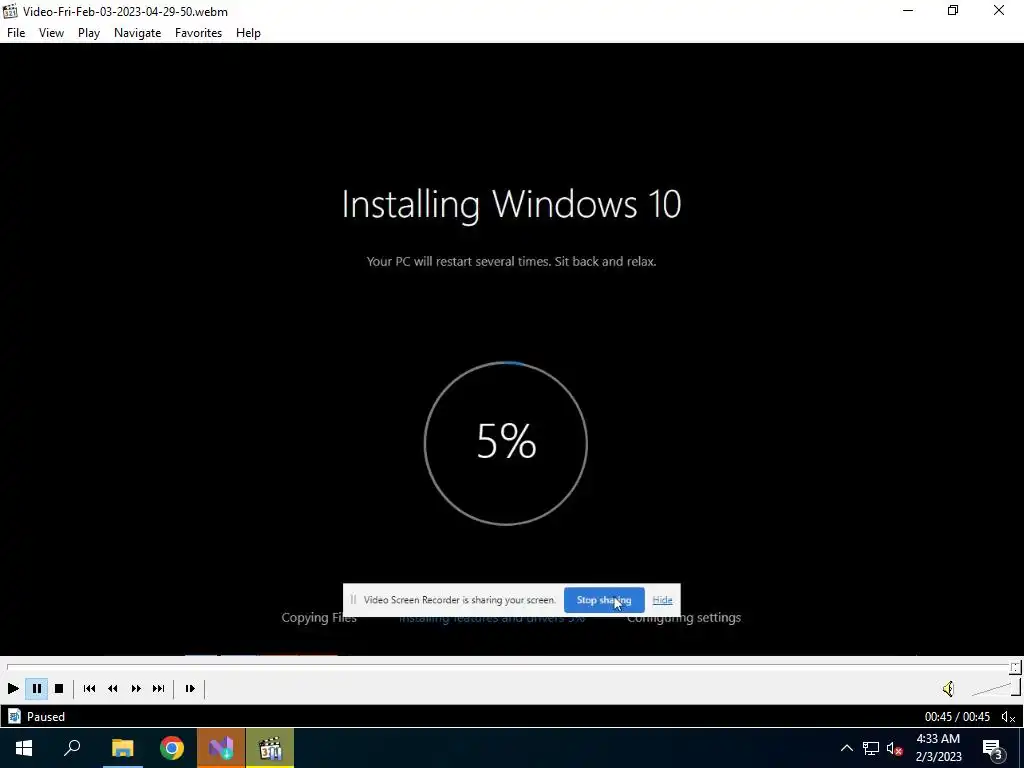
Task: Mute audio with the speaker icon
Action: (x=948, y=688)
